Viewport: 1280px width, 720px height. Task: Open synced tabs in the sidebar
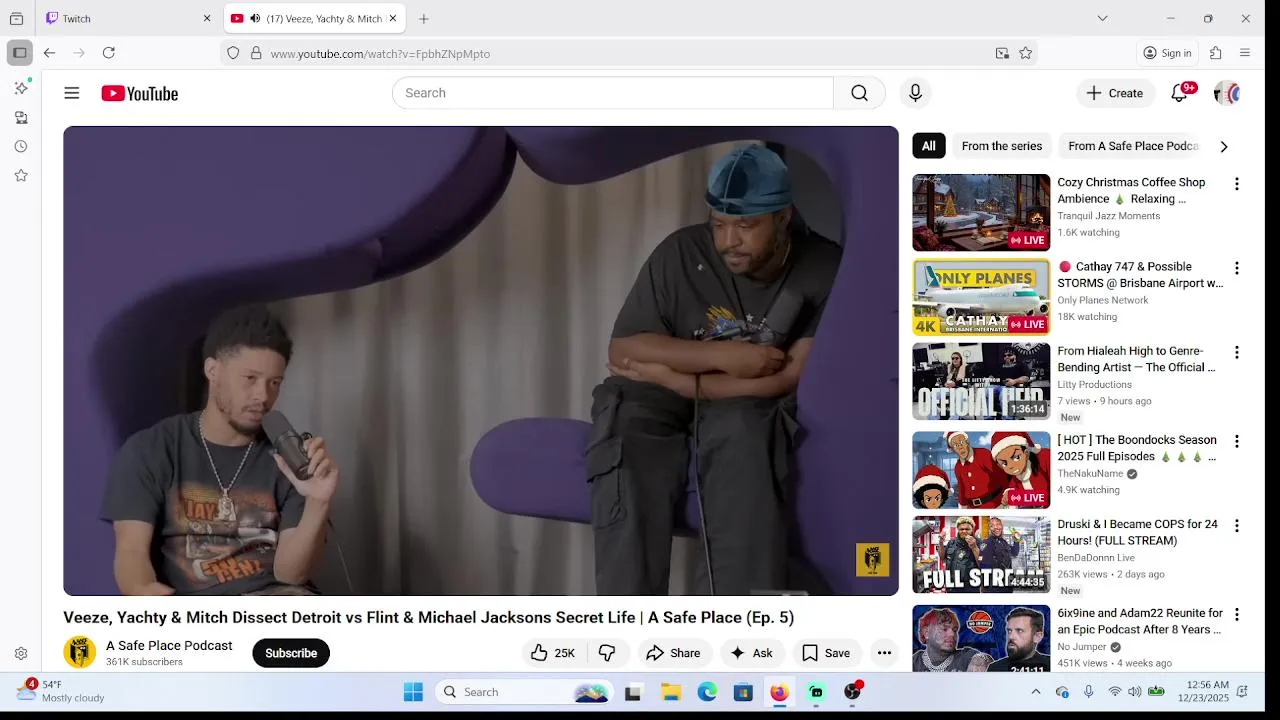coord(21,117)
